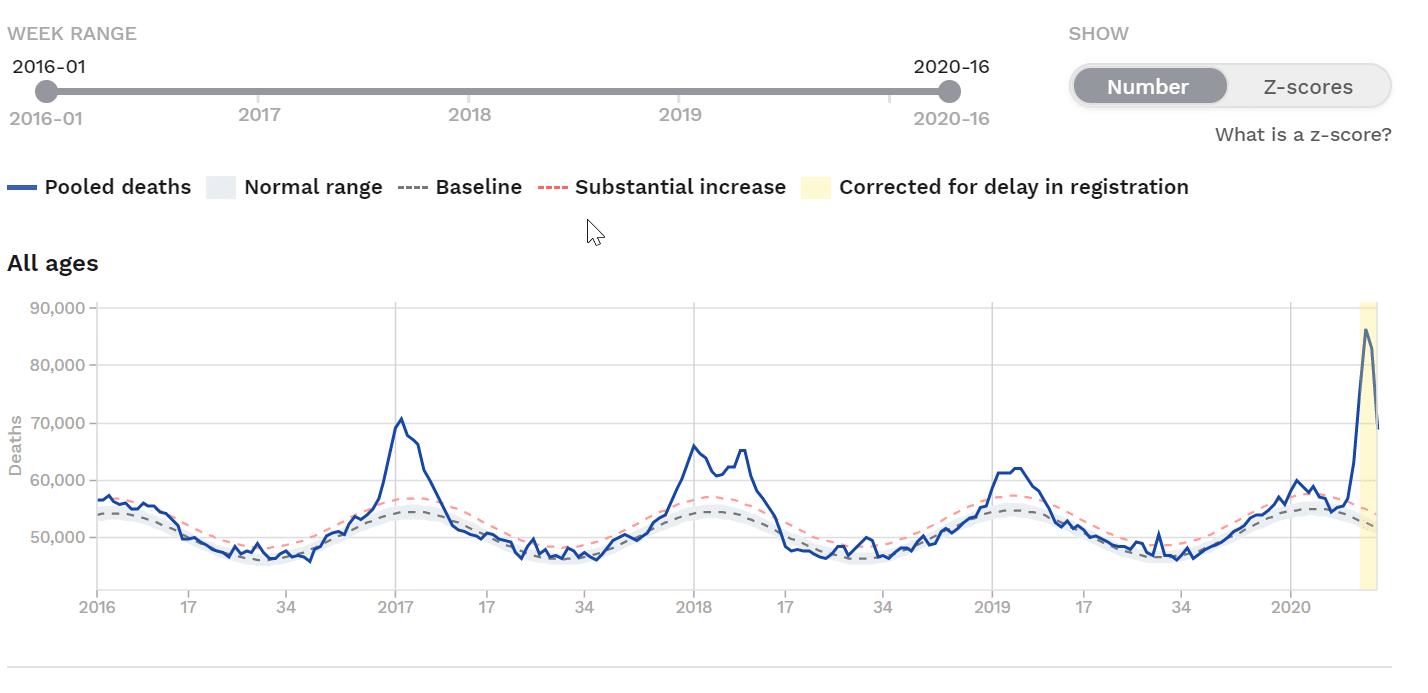Click the blue Pooled deaths line marker
Image resolution: width=1428 pixels, height=693 pixels.
(20, 187)
